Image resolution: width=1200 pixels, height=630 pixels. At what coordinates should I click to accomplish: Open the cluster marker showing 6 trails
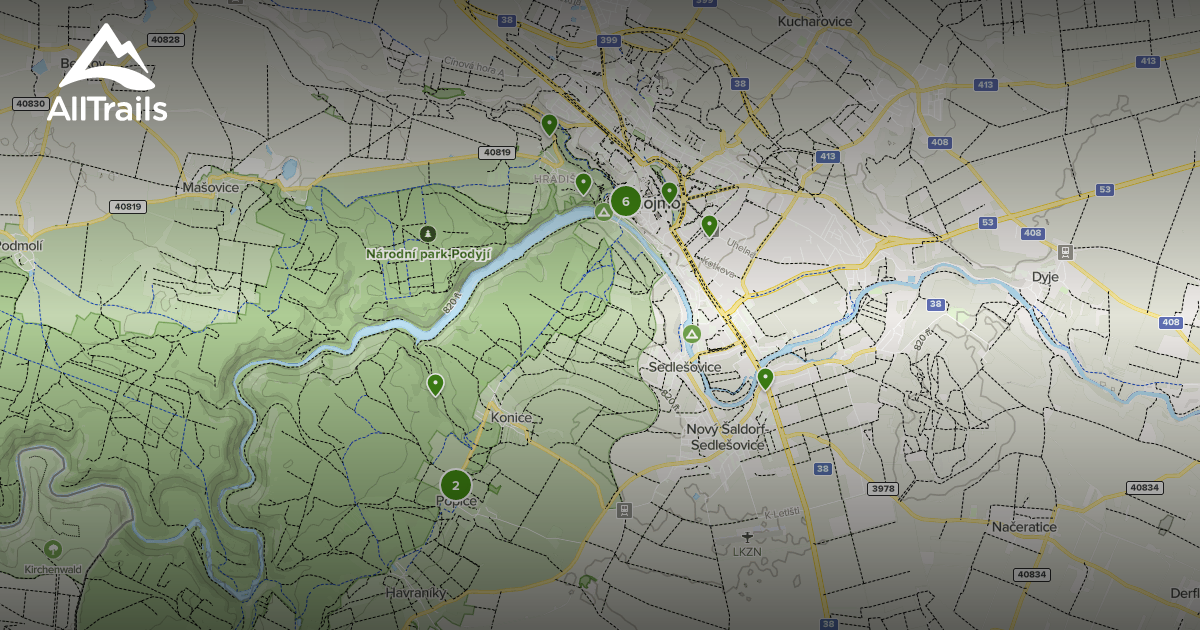point(626,202)
